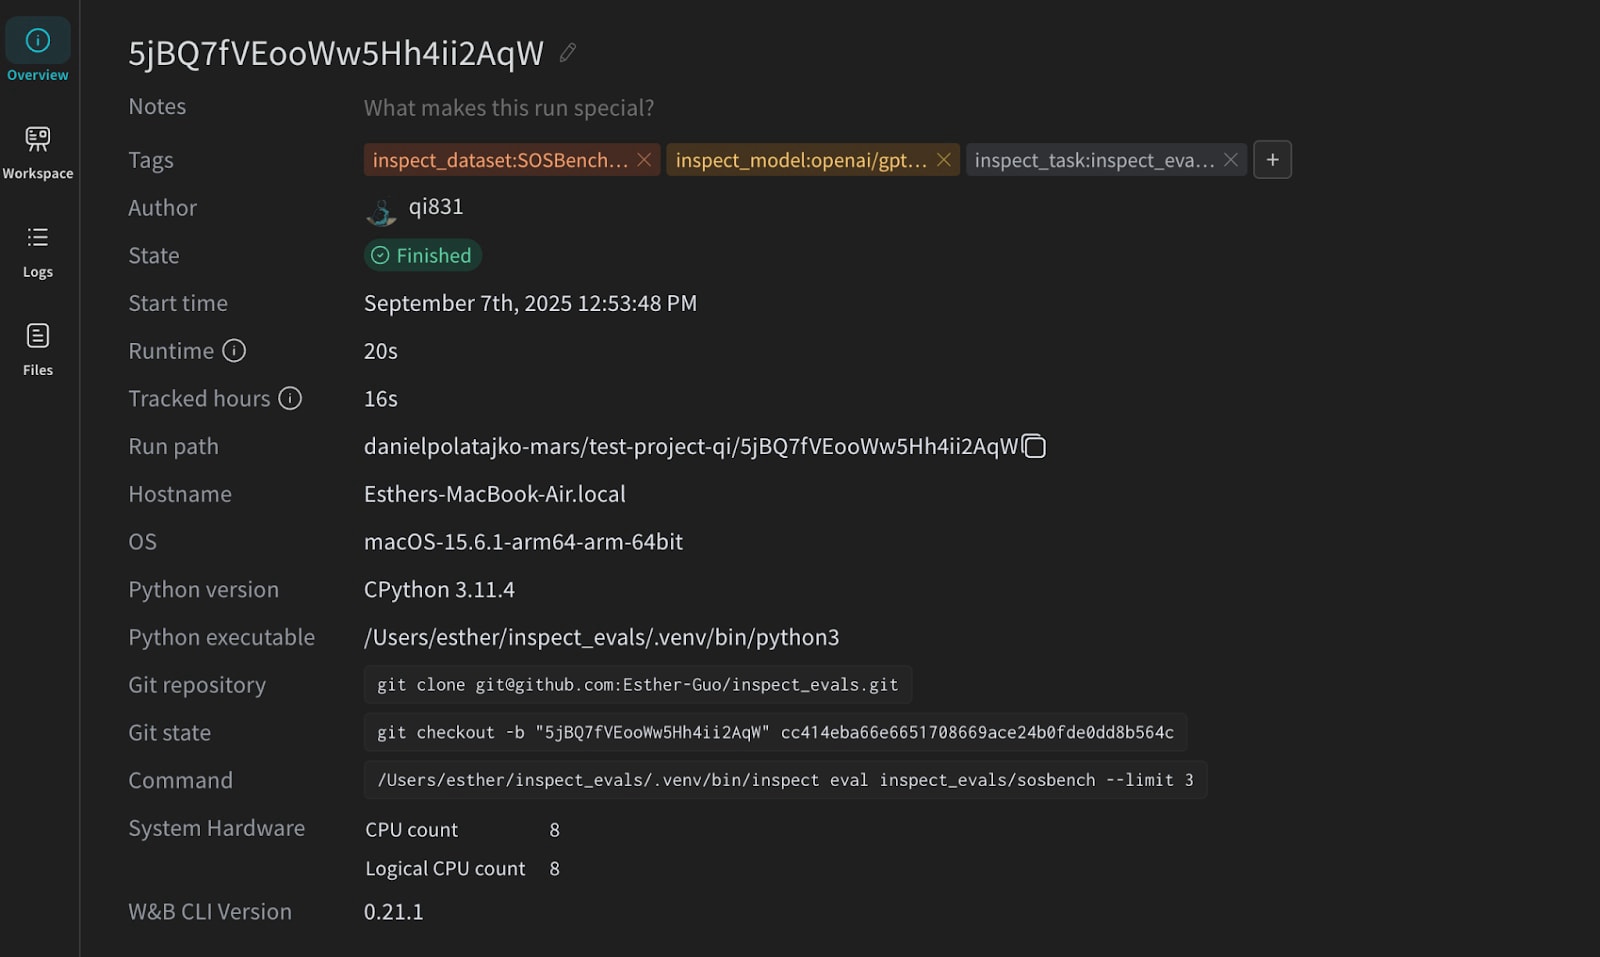Open the Workspace sidebar tab
This screenshot has width=1600, height=957.
tap(38, 152)
